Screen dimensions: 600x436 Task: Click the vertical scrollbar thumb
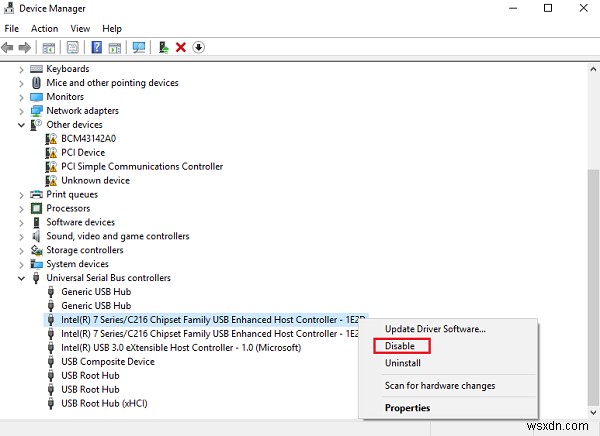click(x=593, y=287)
